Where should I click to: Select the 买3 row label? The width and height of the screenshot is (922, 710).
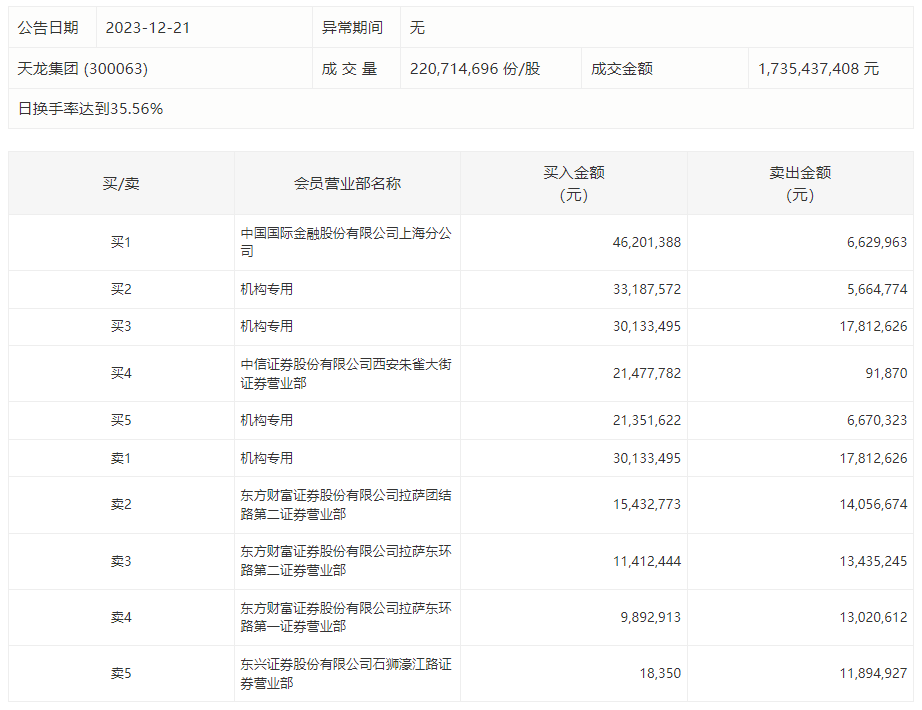click(x=121, y=326)
